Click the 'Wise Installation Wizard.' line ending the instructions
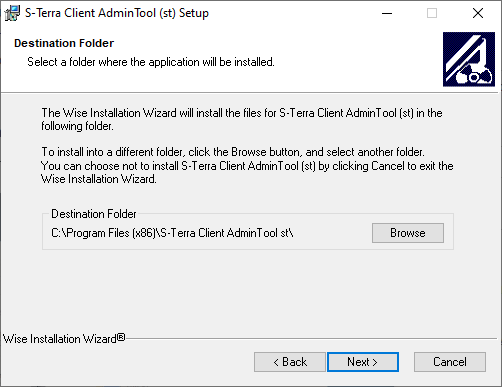This screenshot has height=387, width=502. tap(99, 179)
